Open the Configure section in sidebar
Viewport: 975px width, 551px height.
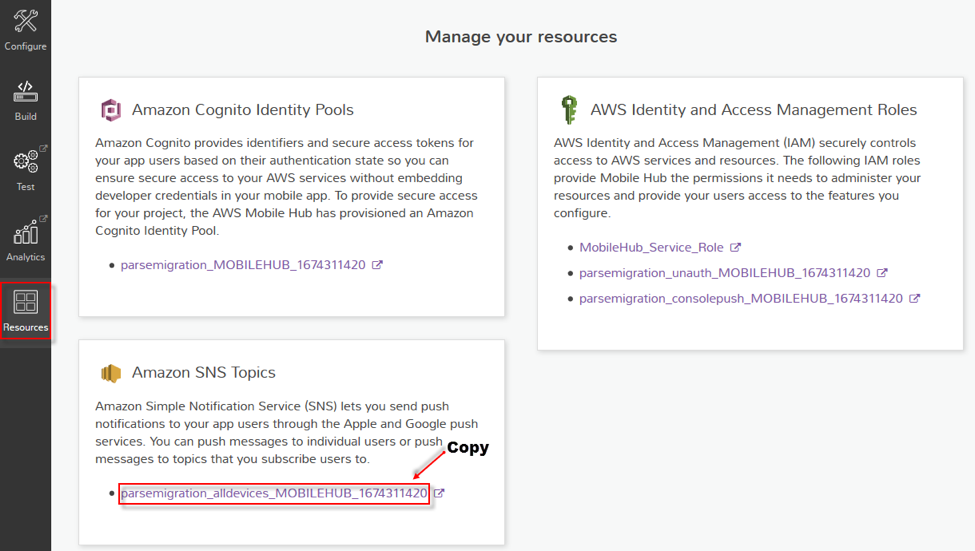25,29
